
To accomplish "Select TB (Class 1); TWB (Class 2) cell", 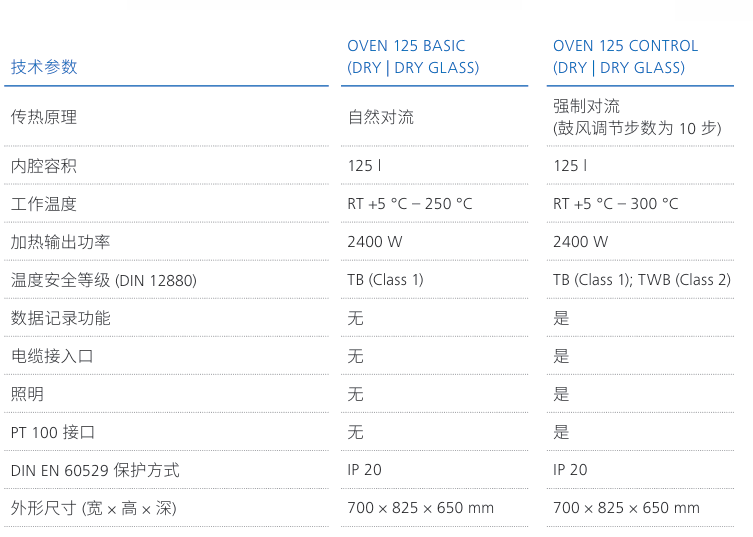I will pyautogui.click(x=641, y=280).
